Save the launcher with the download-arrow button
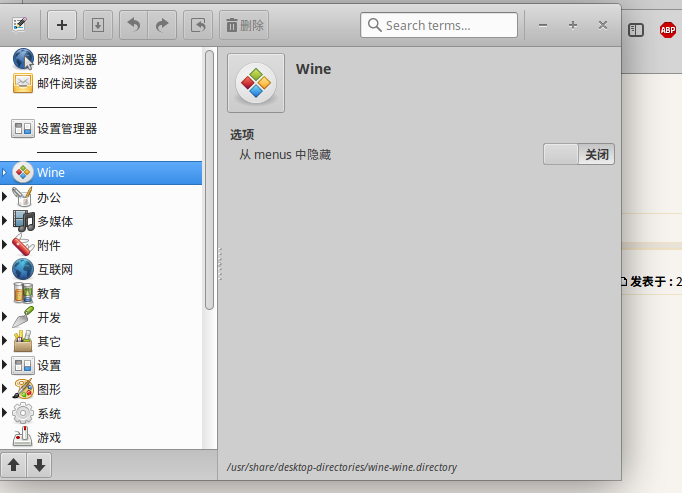Image resolution: width=682 pixels, height=493 pixels. 98,25
